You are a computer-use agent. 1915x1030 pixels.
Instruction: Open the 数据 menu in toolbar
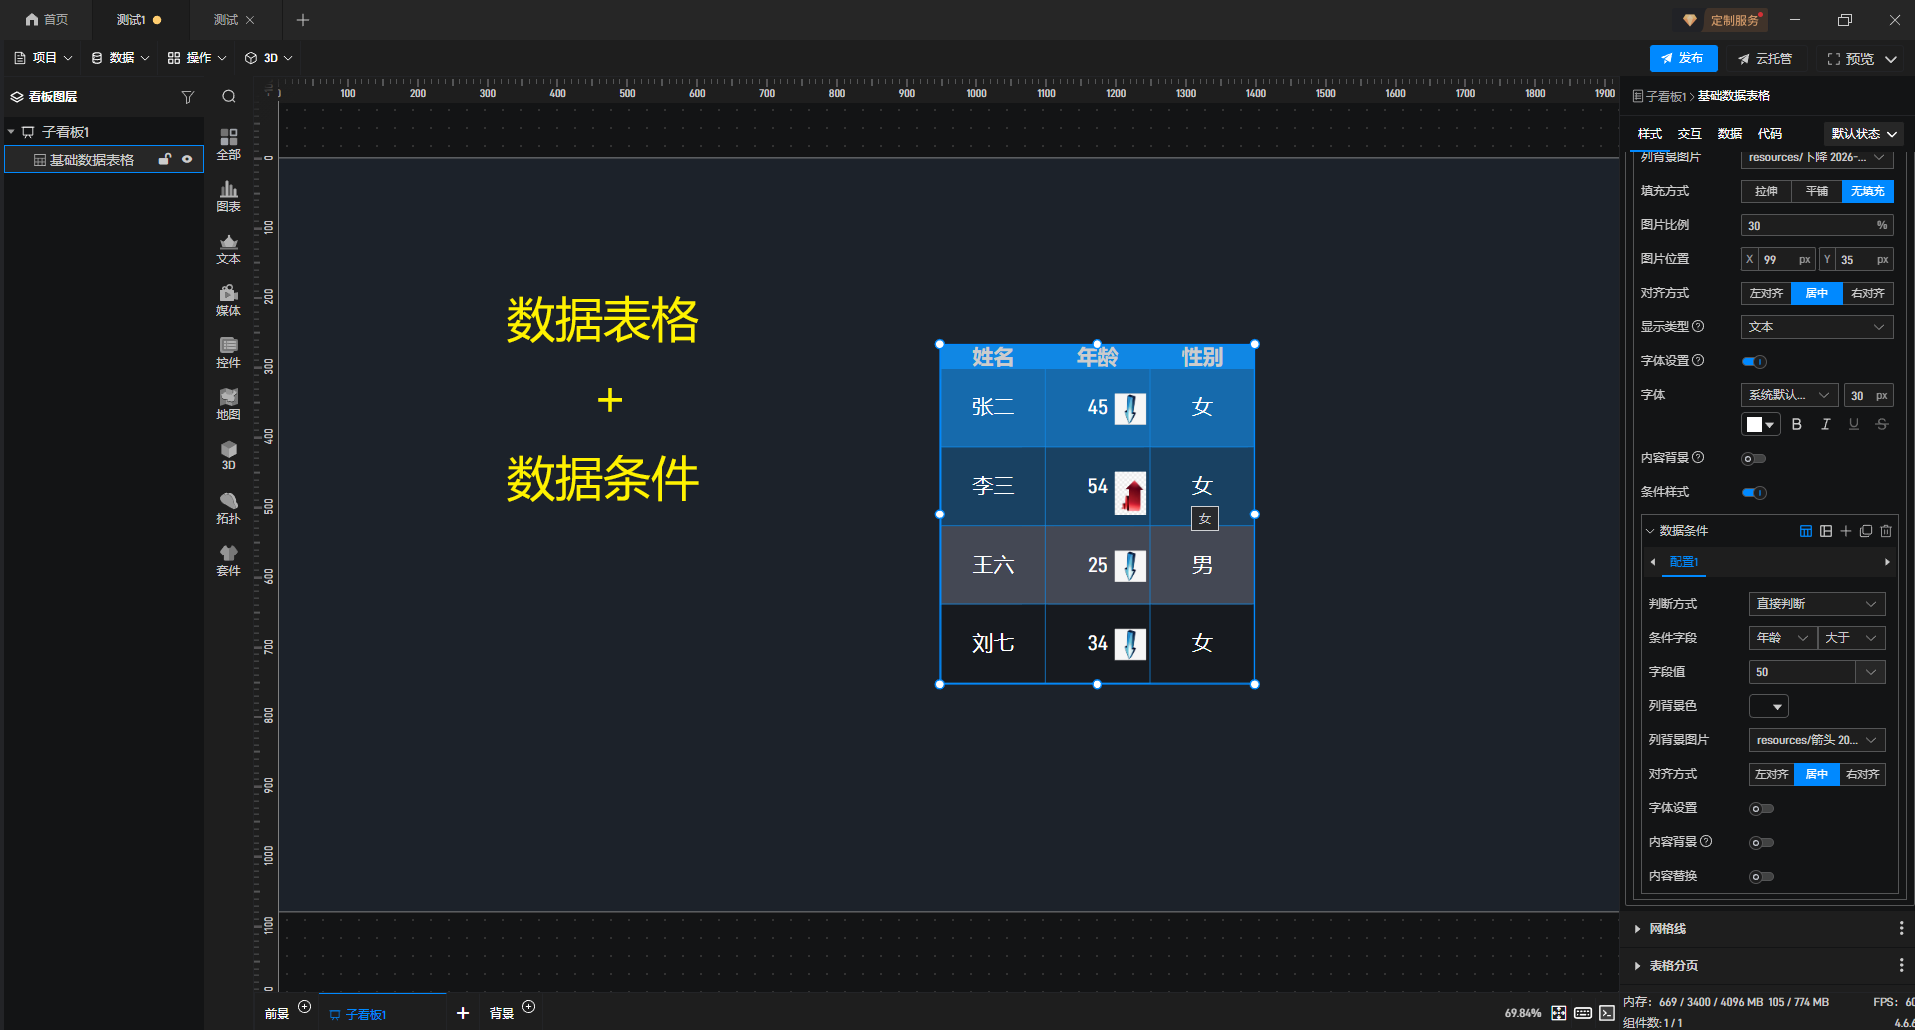pyautogui.click(x=120, y=58)
